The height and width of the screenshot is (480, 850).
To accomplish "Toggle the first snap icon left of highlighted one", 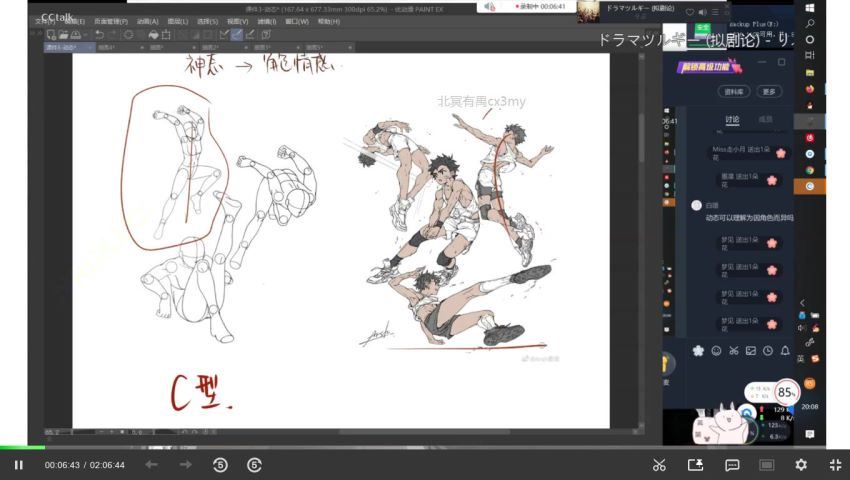I will 224,35.
